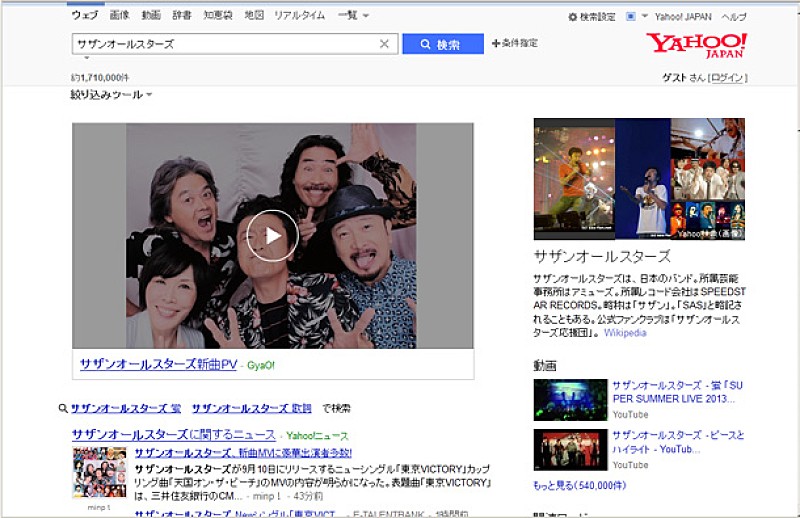Switch to the 動画 video tab
This screenshot has width=800, height=518.
pyautogui.click(x=150, y=16)
